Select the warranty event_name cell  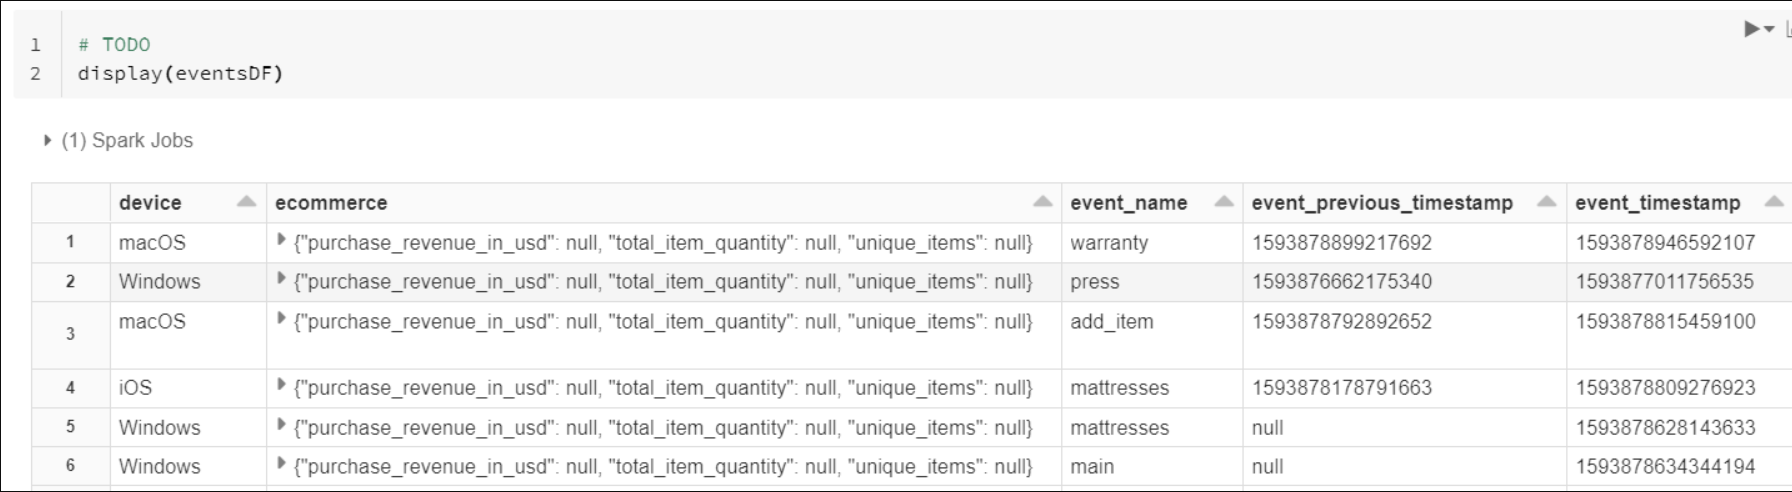tap(1109, 242)
